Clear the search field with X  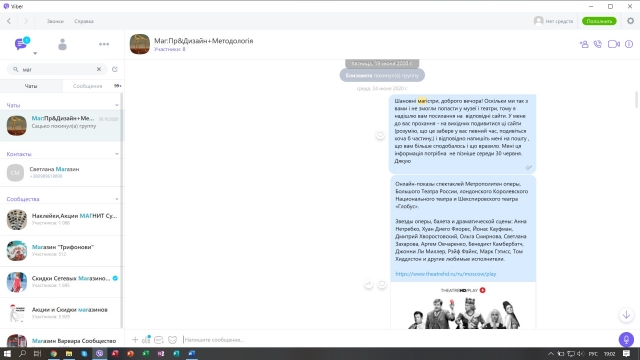pos(99,69)
